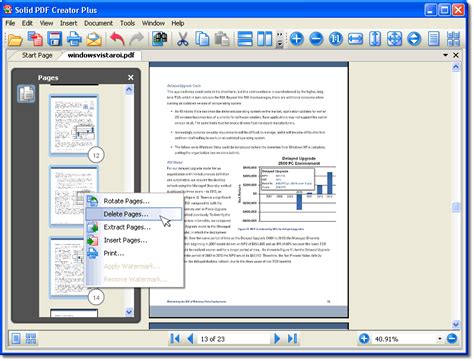Click the page number field 13 of 23
Image resolution: width=474 pixels, height=361 pixels.
(x=233, y=339)
